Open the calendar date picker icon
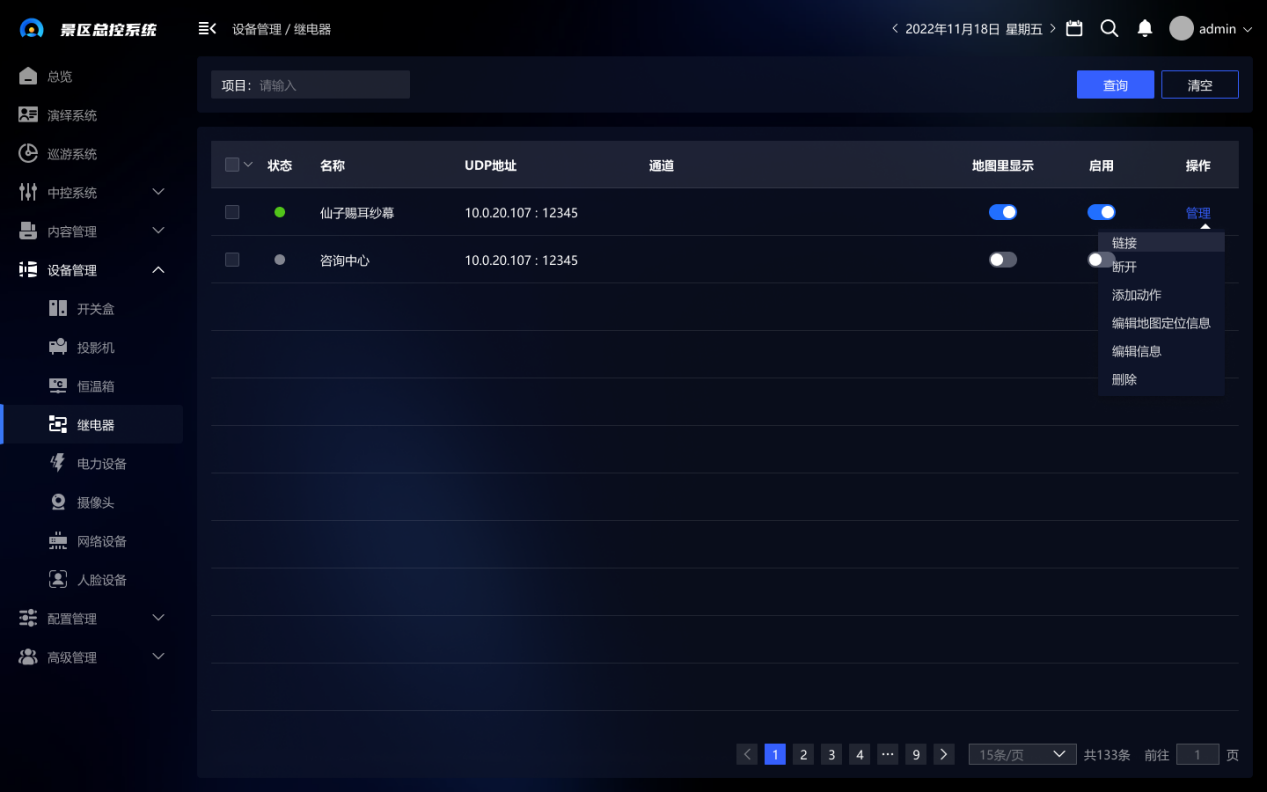 click(1074, 29)
